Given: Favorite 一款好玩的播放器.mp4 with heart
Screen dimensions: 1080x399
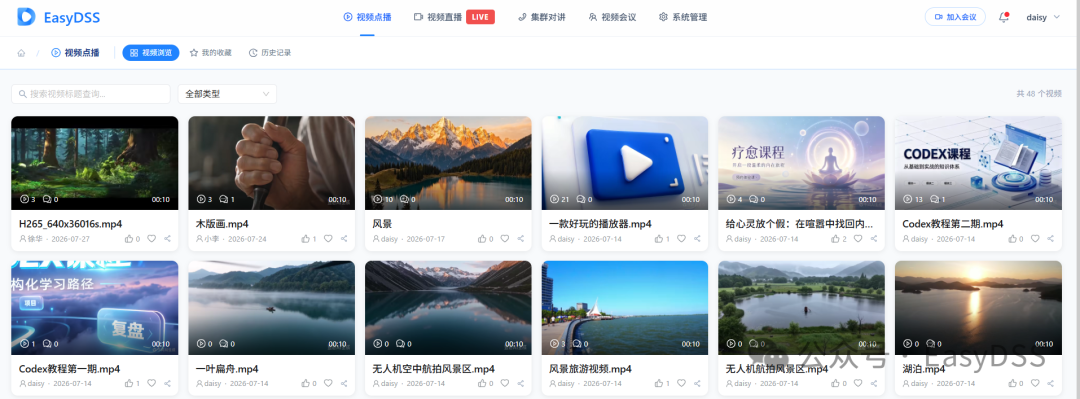Looking at the screenshot, I should click(681, 238).
